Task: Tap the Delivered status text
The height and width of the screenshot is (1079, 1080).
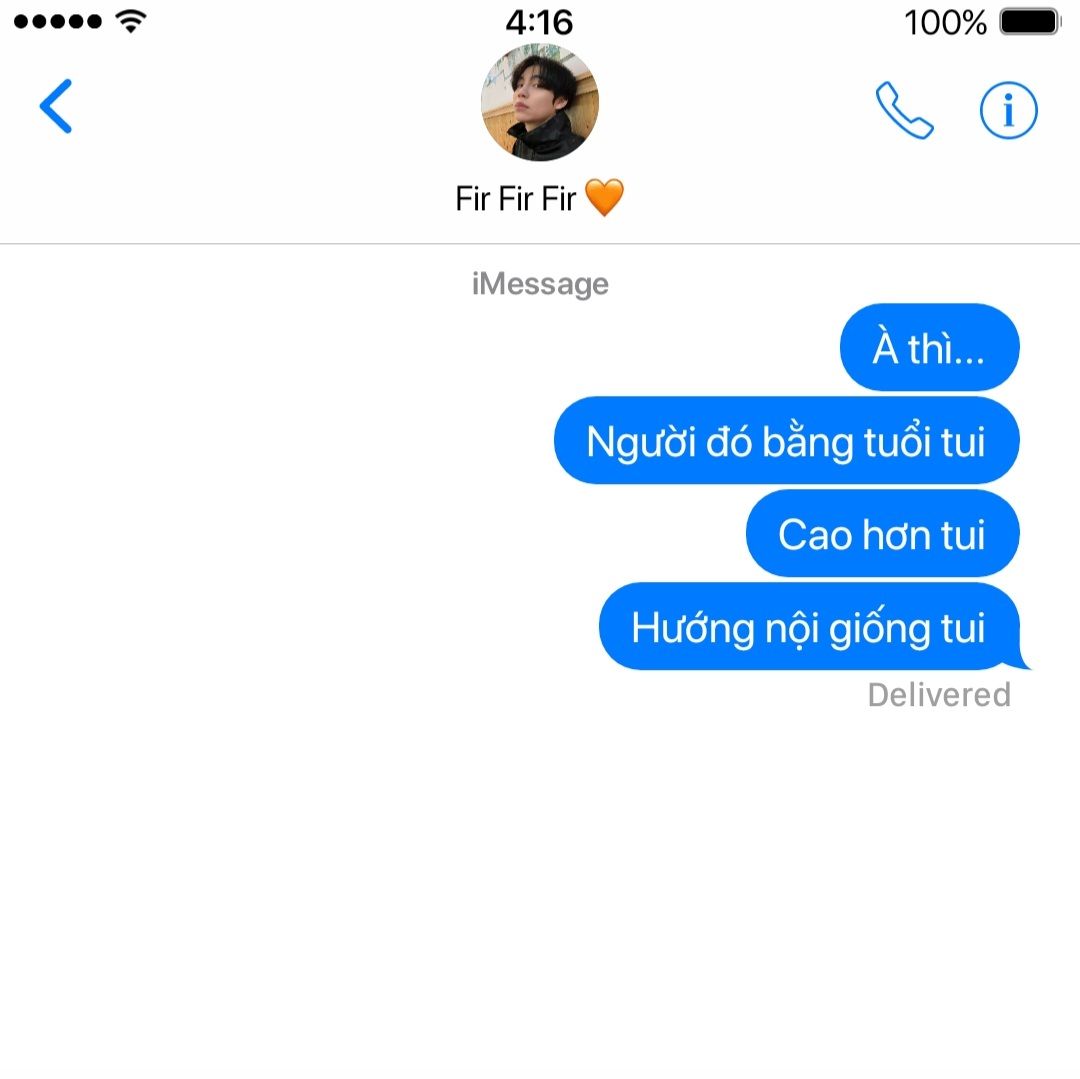Action: (x=939, y=695)
